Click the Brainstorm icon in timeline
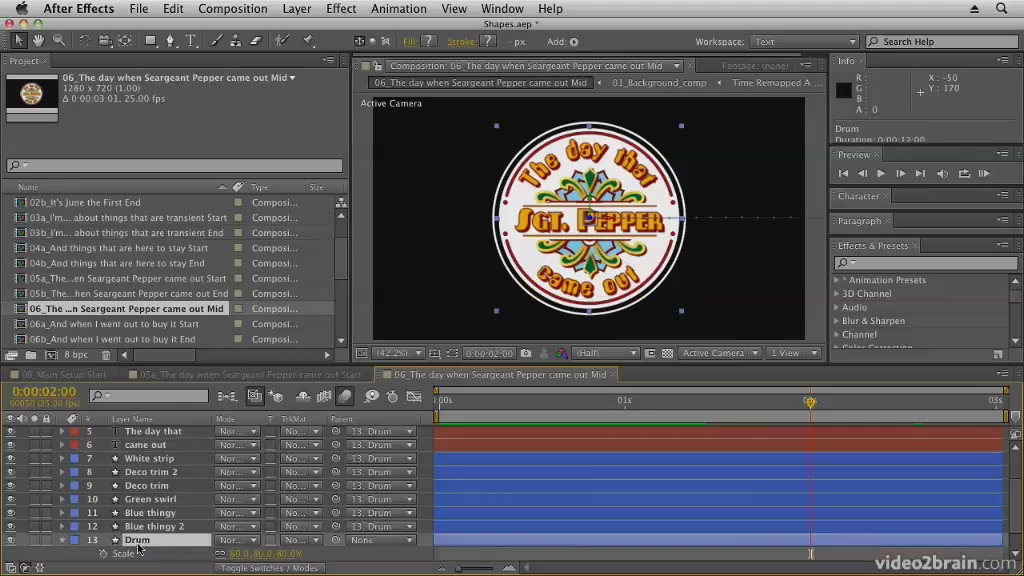The image size is (1024, 576). point(371,396)
